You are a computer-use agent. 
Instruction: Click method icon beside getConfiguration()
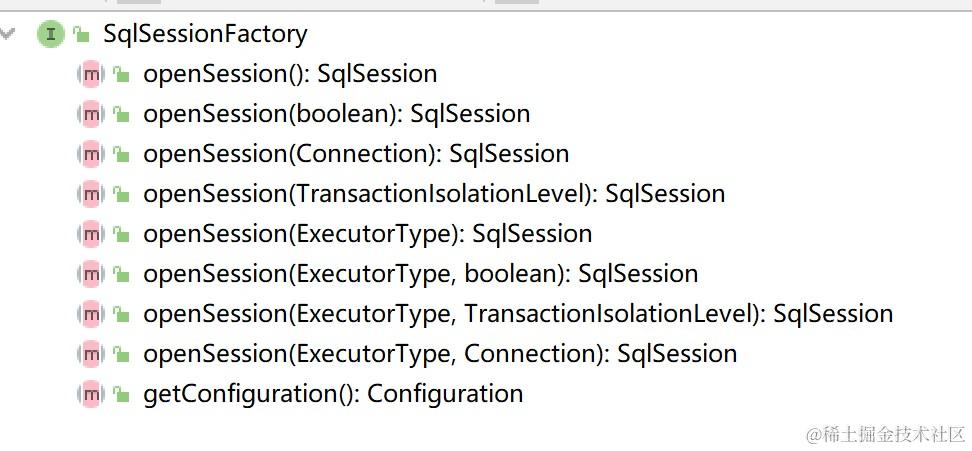point(91,394)
